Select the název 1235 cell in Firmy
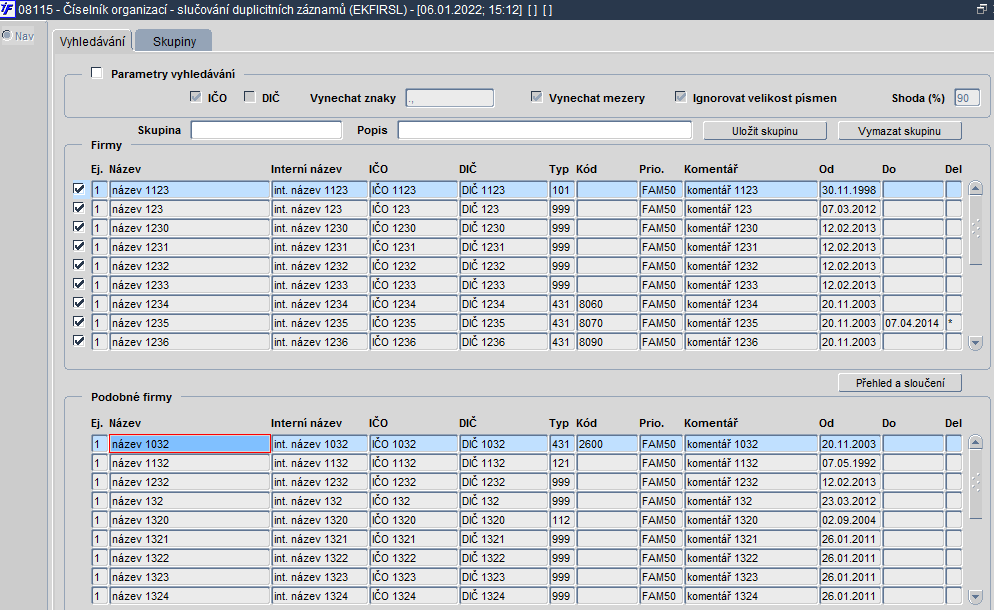994x610 pixels. pyautogui.click(x=190, y=323)
